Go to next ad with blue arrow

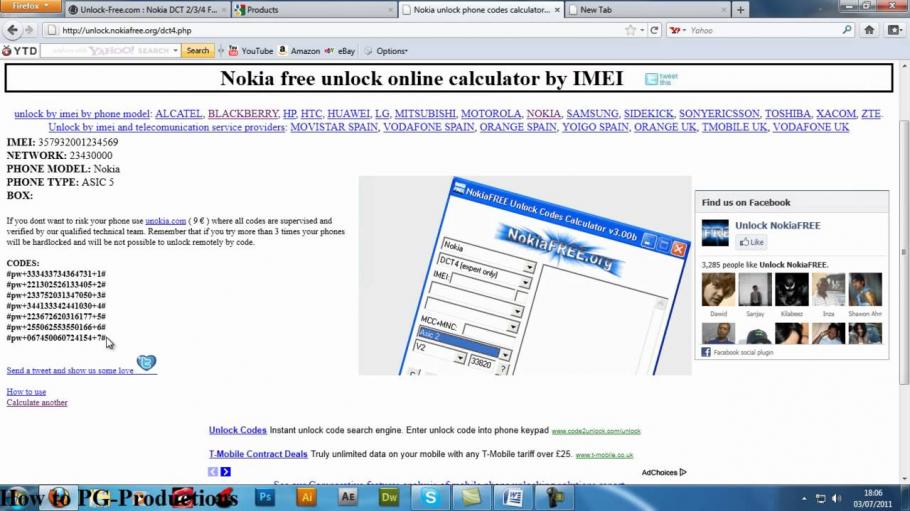coord(226,472)
